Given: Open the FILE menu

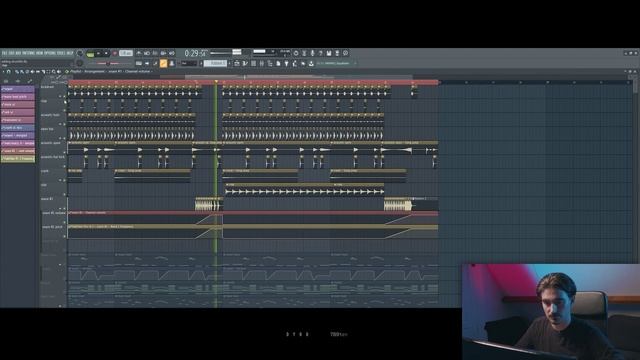Looking at the screenshot, I should (x=4, y=53).
